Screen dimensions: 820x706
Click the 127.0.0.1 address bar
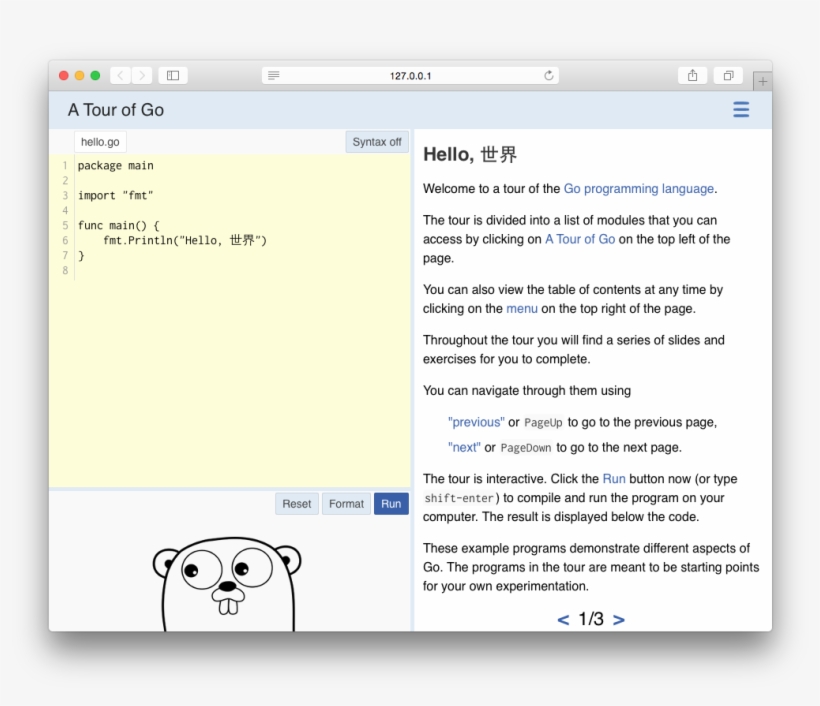coord(411,75)
